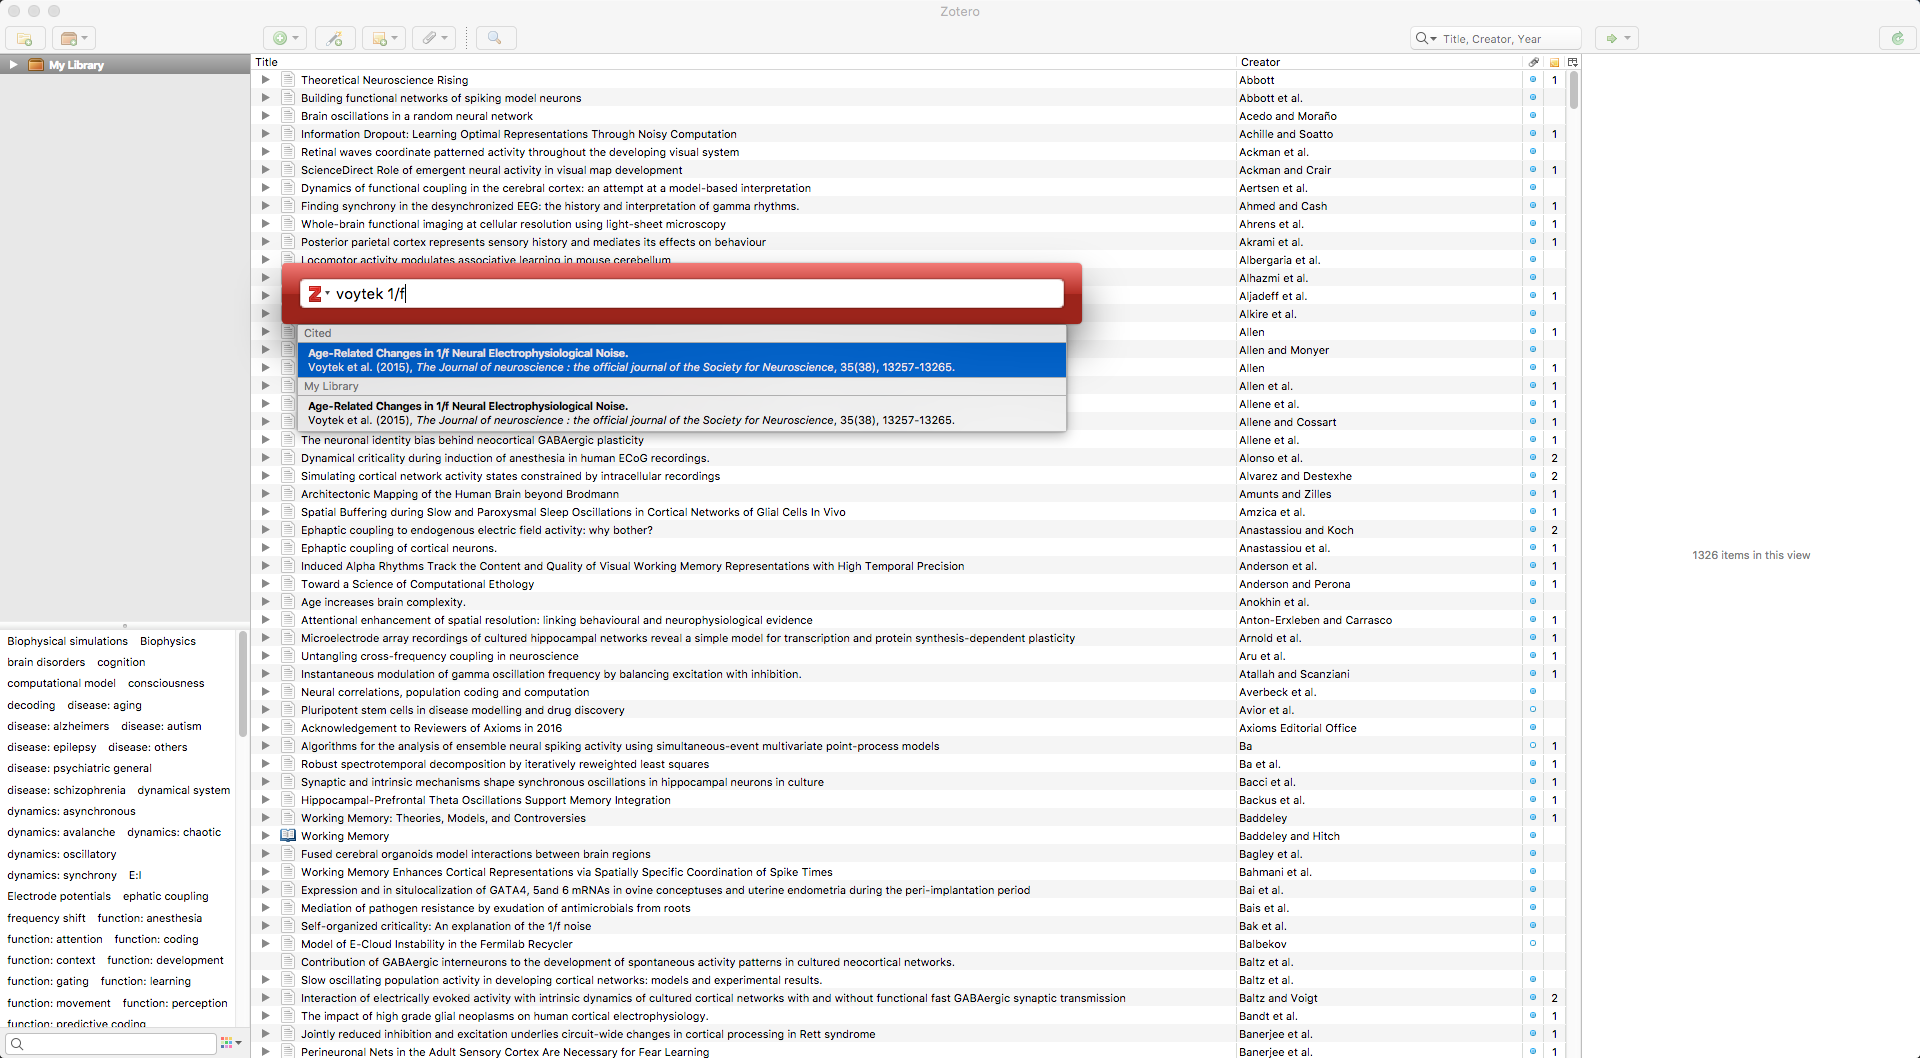The image size is (1920, 1058).
Task: Click the Advanced Search magnifier icon
Action: pos(495,38)
